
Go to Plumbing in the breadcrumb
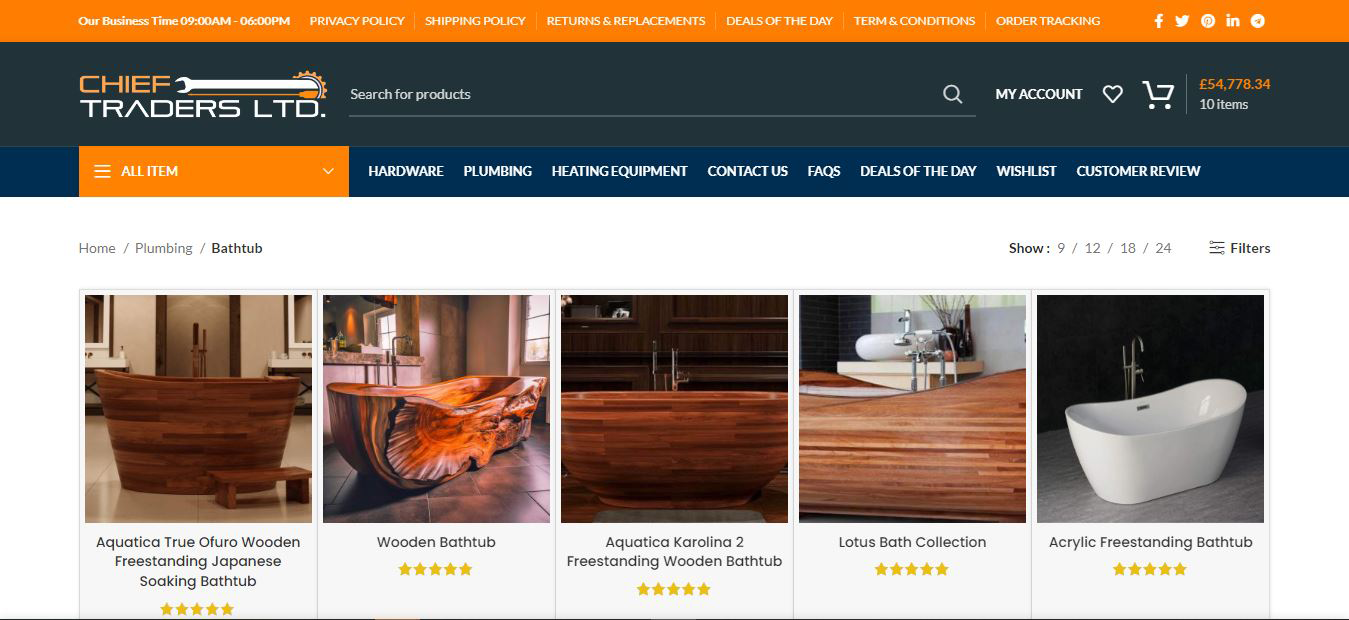[163, 248]
